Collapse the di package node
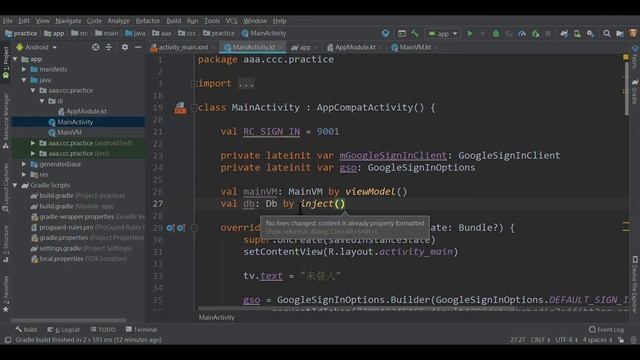 [x=42, y=101]
